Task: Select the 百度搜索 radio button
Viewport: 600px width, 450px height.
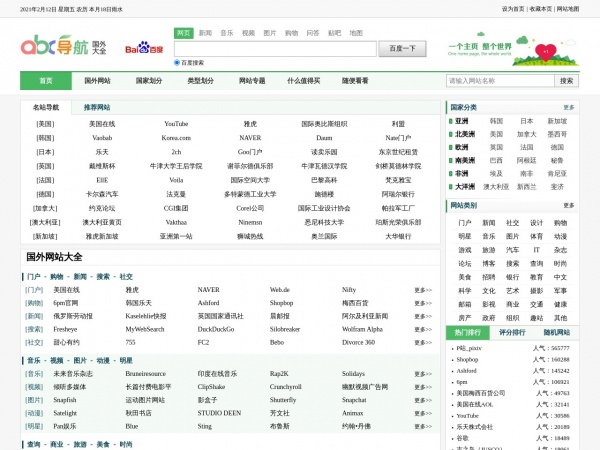Action: pos(177,62)
